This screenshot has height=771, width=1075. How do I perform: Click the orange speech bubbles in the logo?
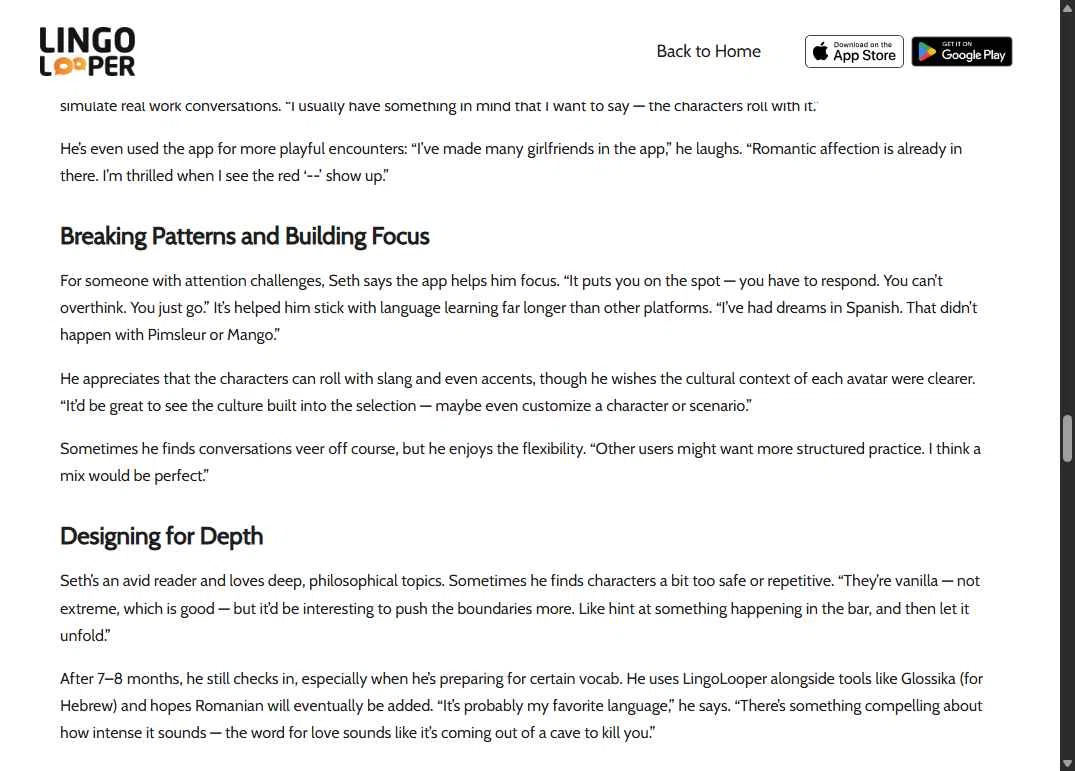click(x=65, y=66)
